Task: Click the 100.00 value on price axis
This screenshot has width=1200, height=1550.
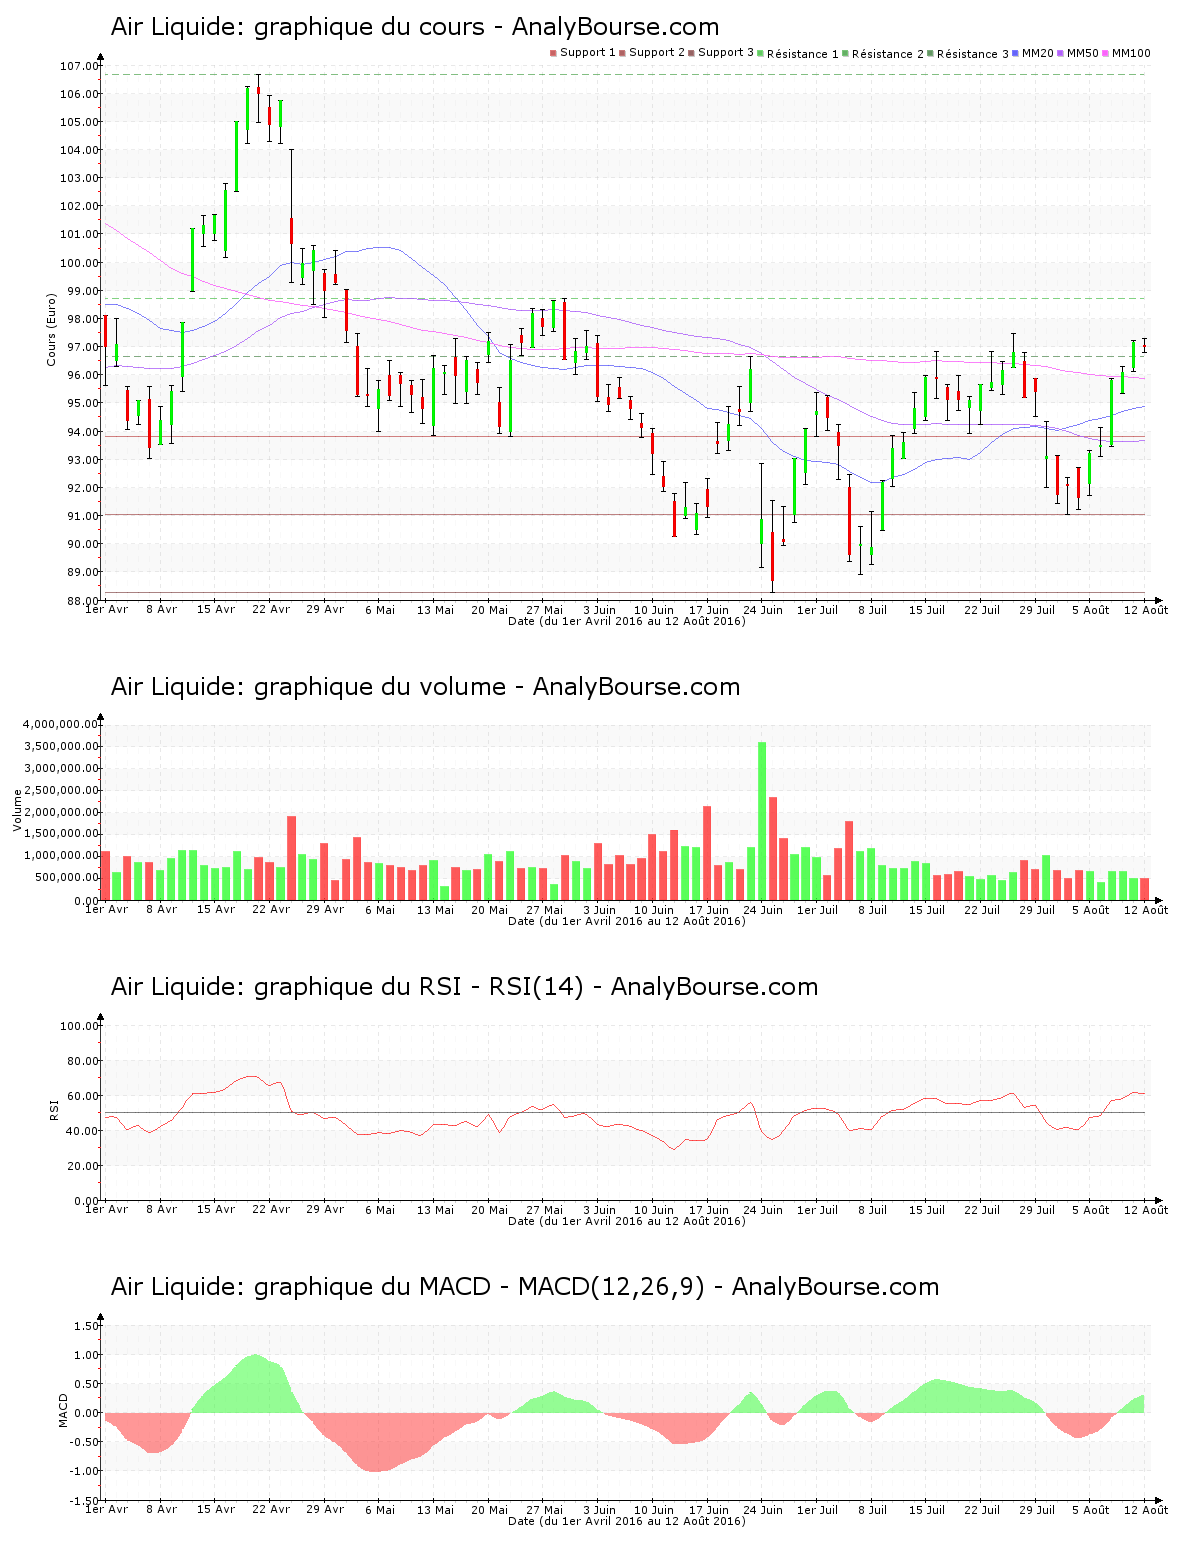Action: tap(80, 263)
